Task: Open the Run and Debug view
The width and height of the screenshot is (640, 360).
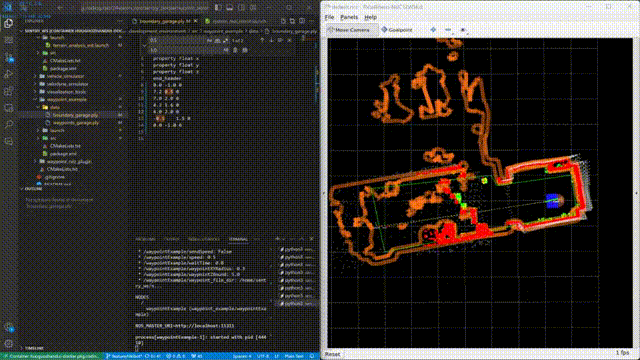Action: tap(9, 74)
